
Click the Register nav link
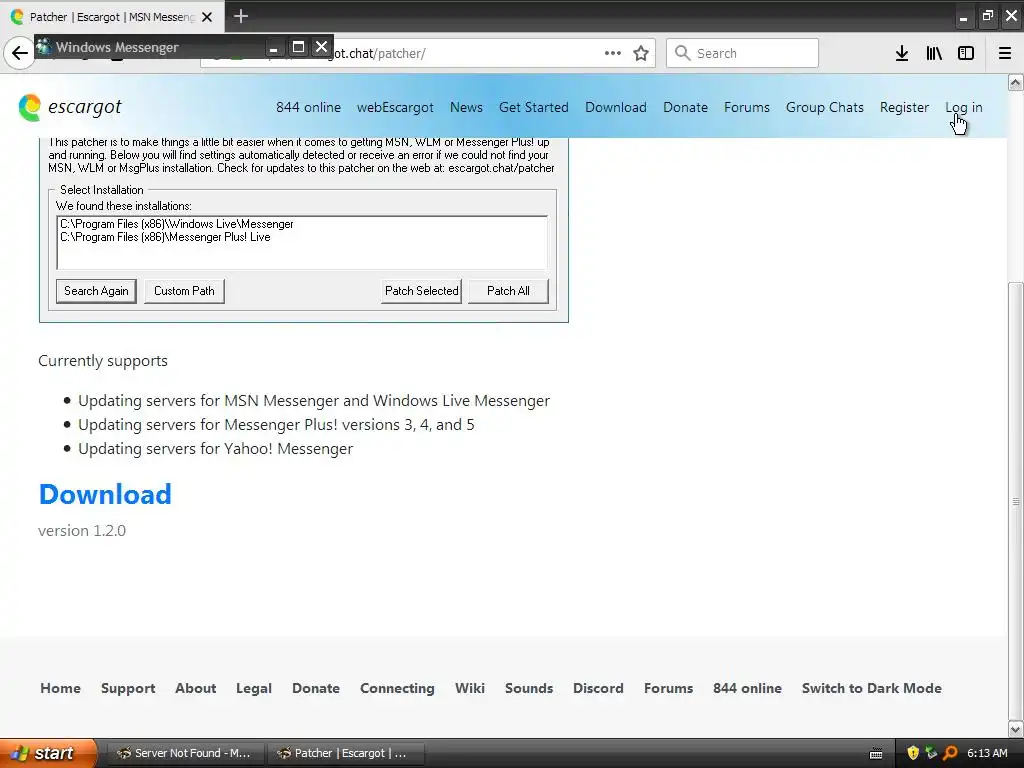coord(904,107)
